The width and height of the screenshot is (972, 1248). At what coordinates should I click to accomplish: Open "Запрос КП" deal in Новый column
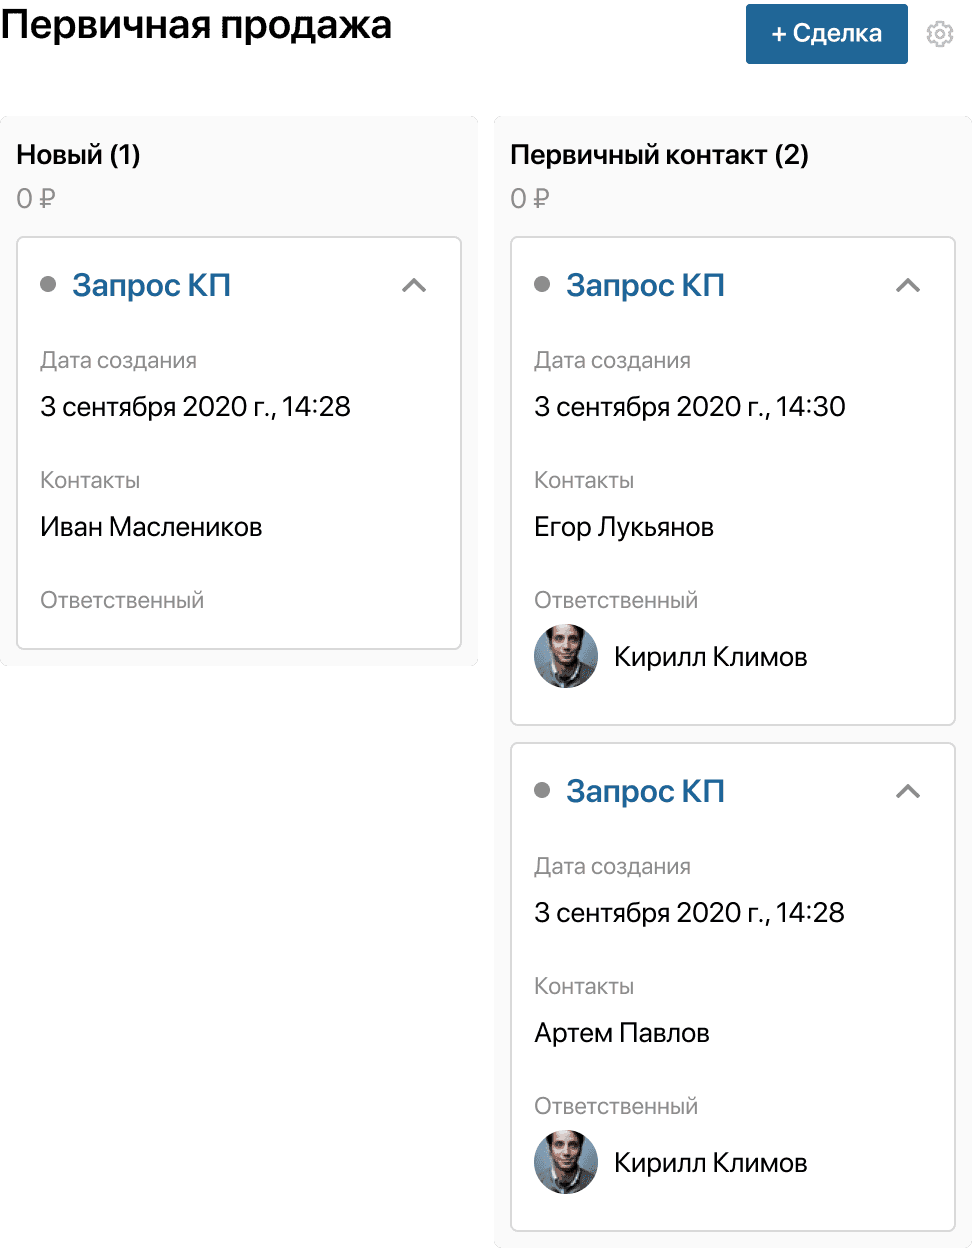point(152,286)
